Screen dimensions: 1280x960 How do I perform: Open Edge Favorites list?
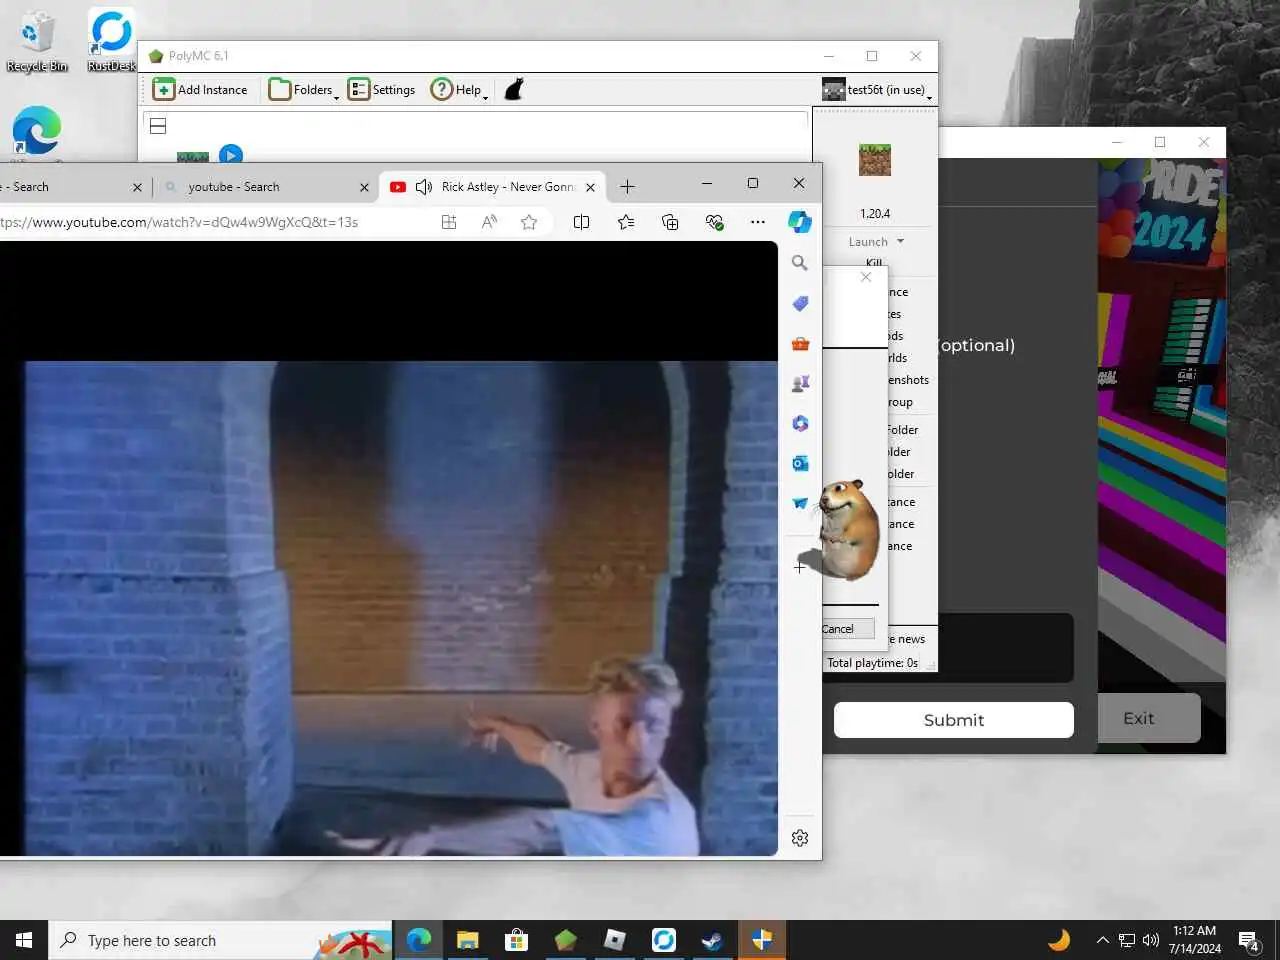click(x=626, y=222)
